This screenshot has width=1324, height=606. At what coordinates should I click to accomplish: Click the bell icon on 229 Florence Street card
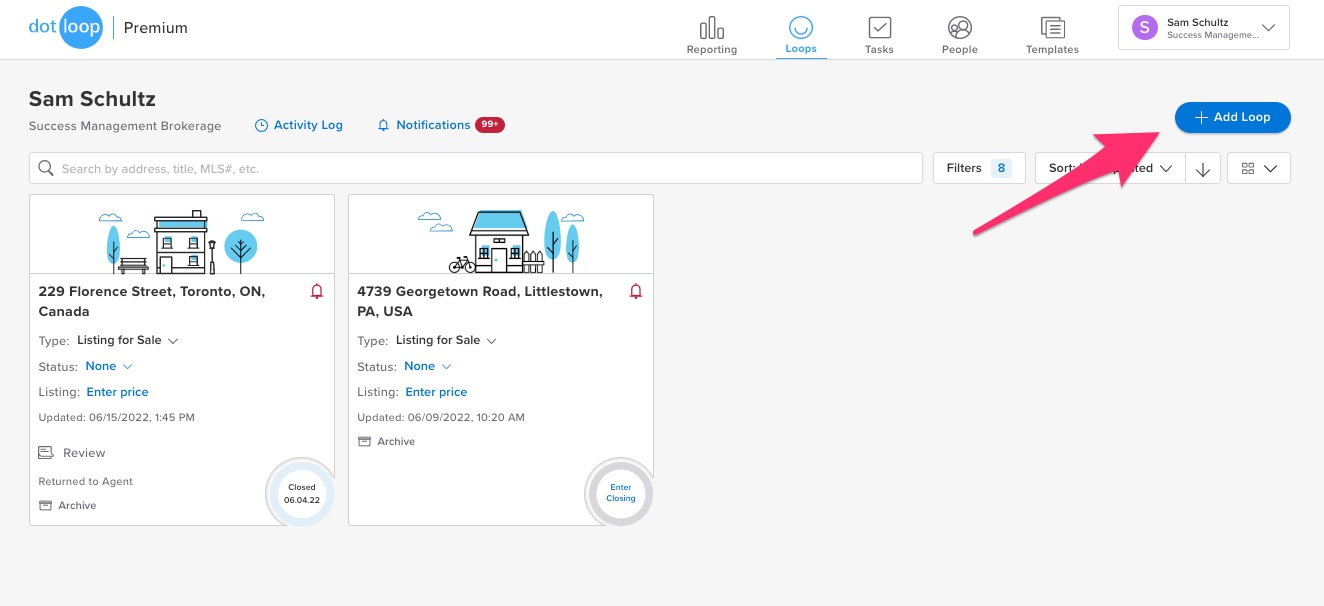click(x=317, y=292)
